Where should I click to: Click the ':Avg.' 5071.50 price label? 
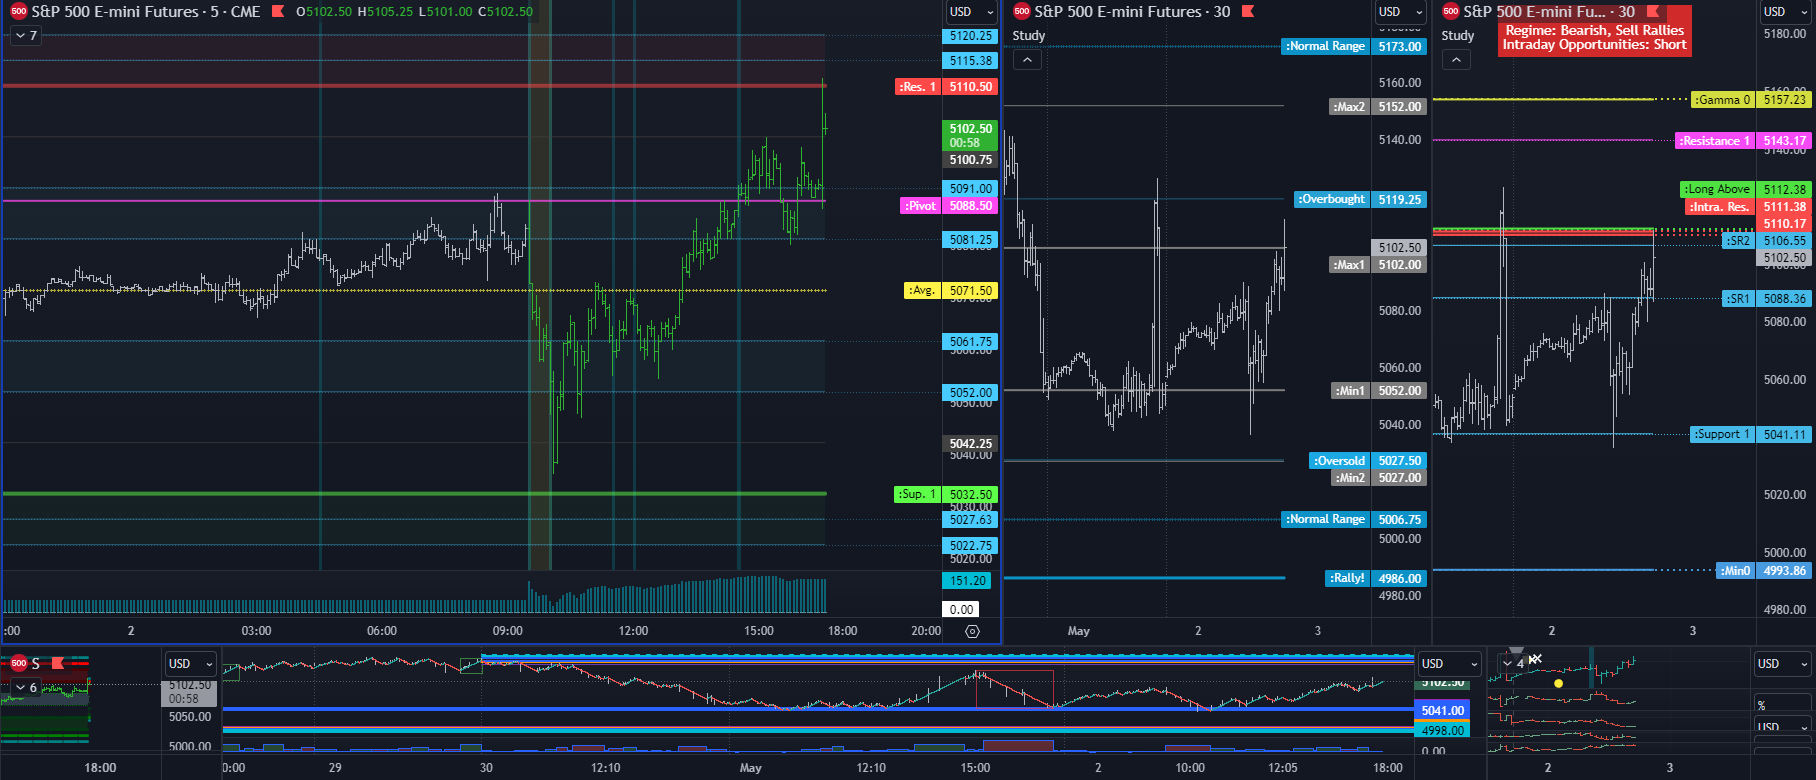[x=951, y=291]
